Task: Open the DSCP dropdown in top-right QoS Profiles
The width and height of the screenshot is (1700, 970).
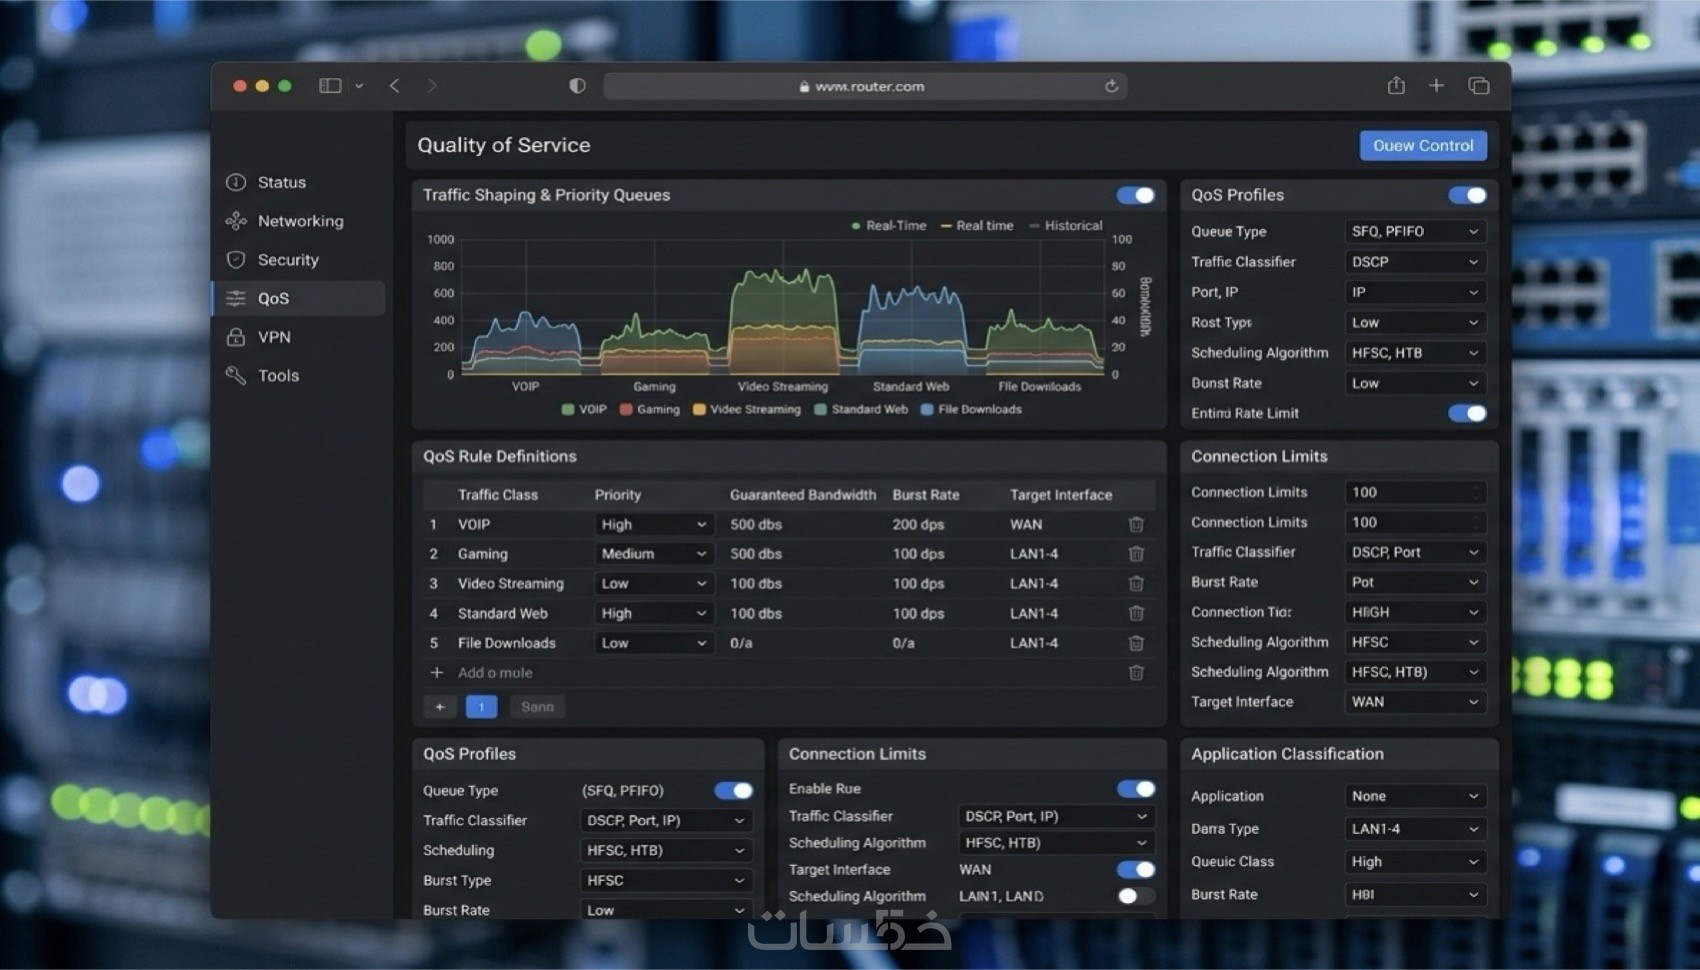Action: pyautogui.click(x=1415, y=262)
